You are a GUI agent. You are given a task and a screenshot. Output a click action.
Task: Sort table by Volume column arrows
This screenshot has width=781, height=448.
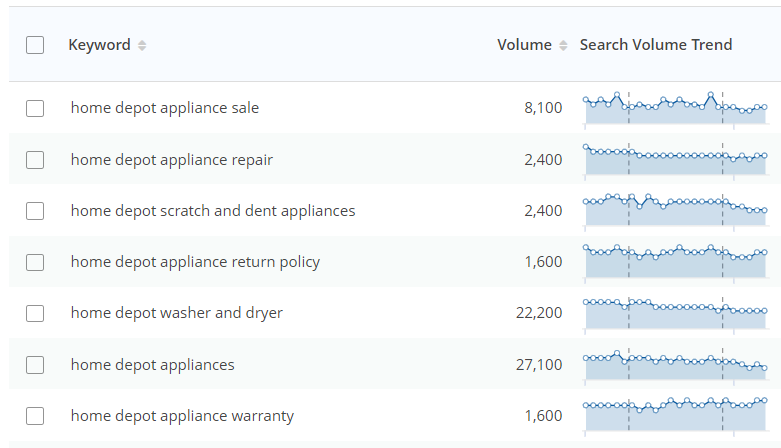563,45
